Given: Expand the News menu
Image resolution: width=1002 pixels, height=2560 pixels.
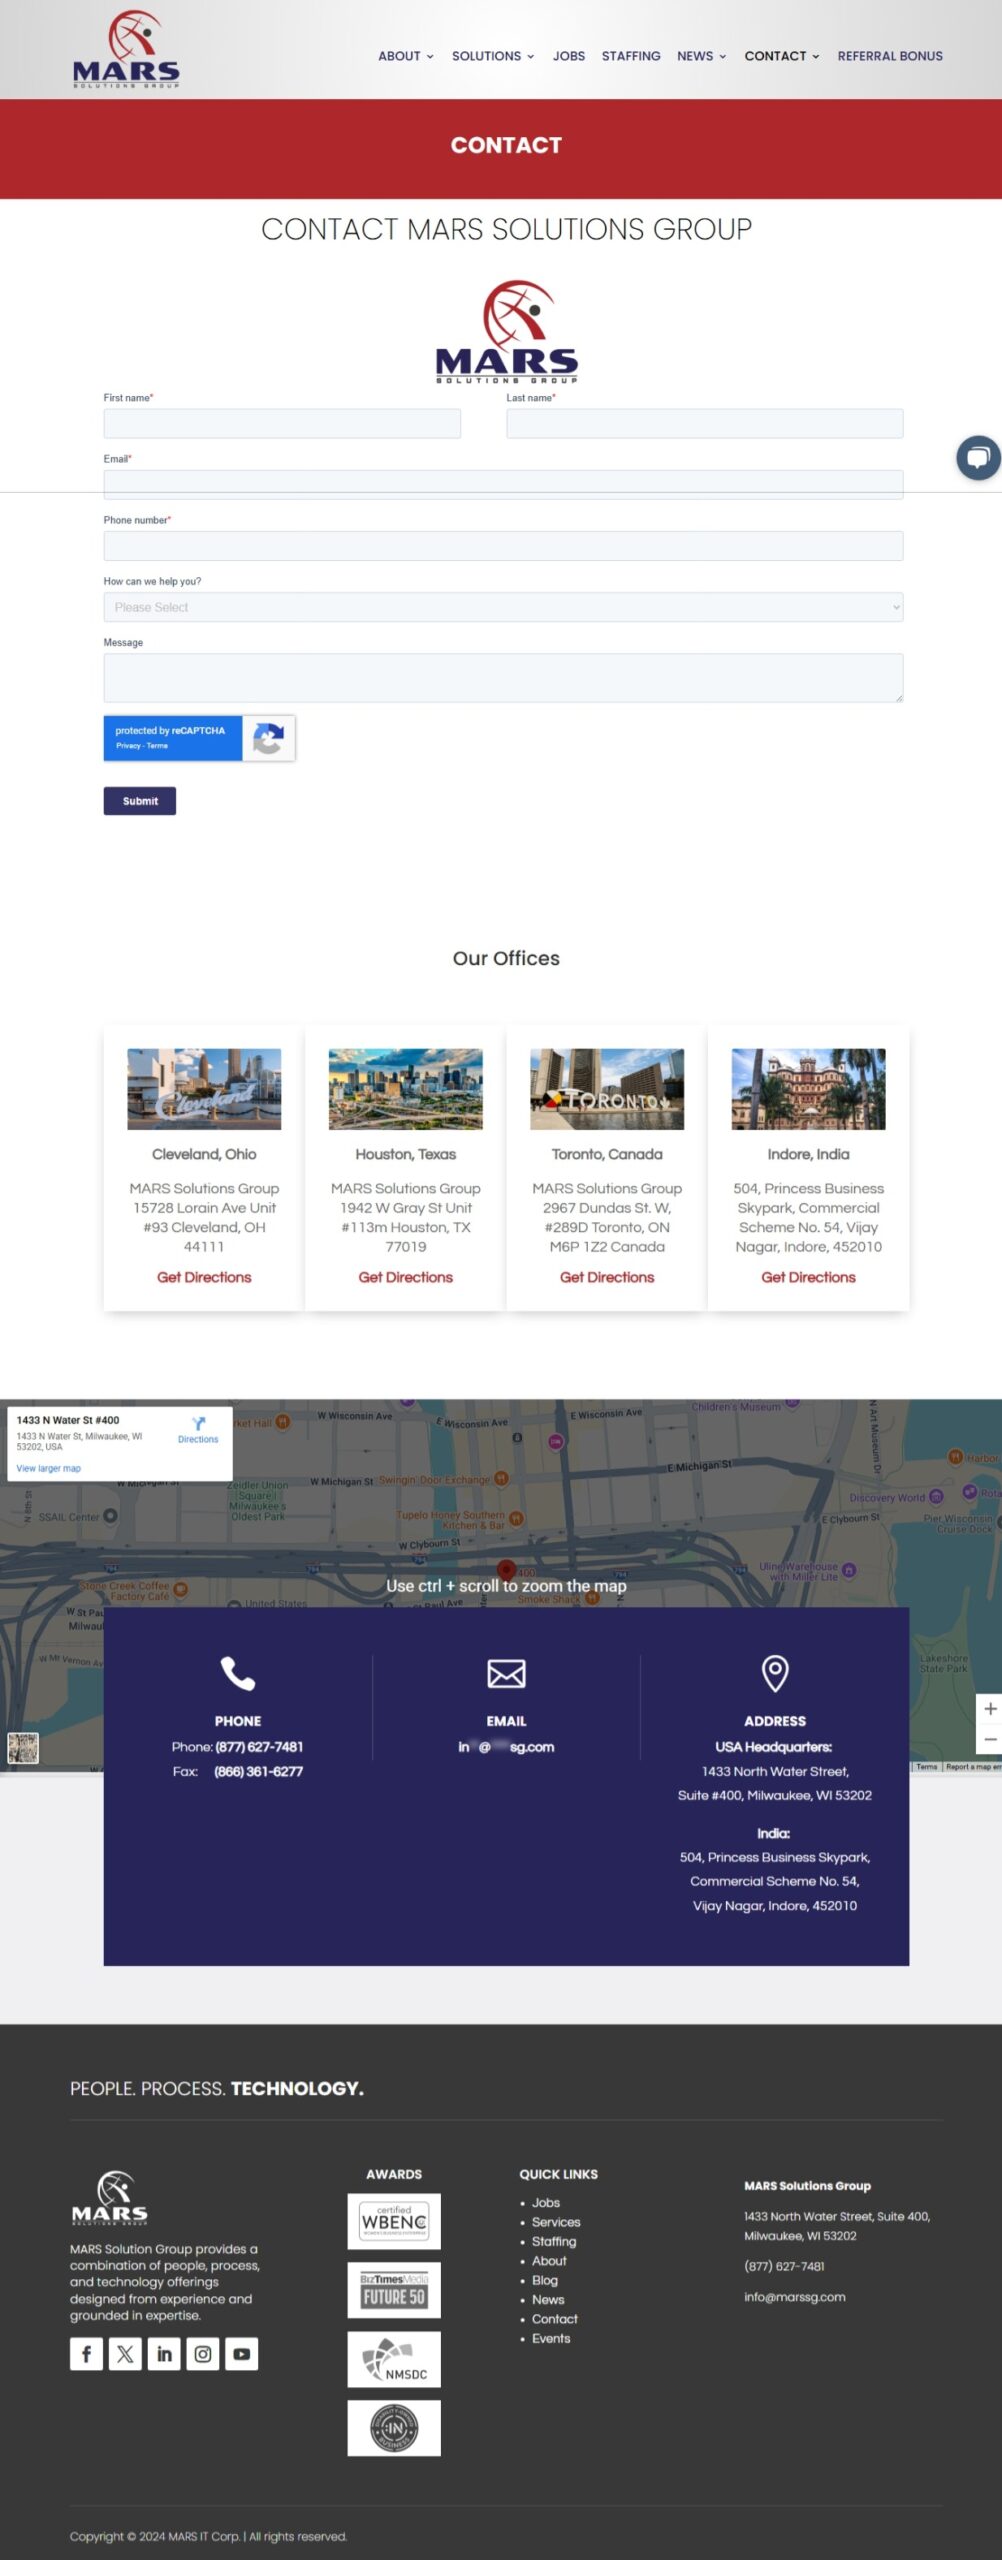Looking at the screenshot, I should click(702, 56).
